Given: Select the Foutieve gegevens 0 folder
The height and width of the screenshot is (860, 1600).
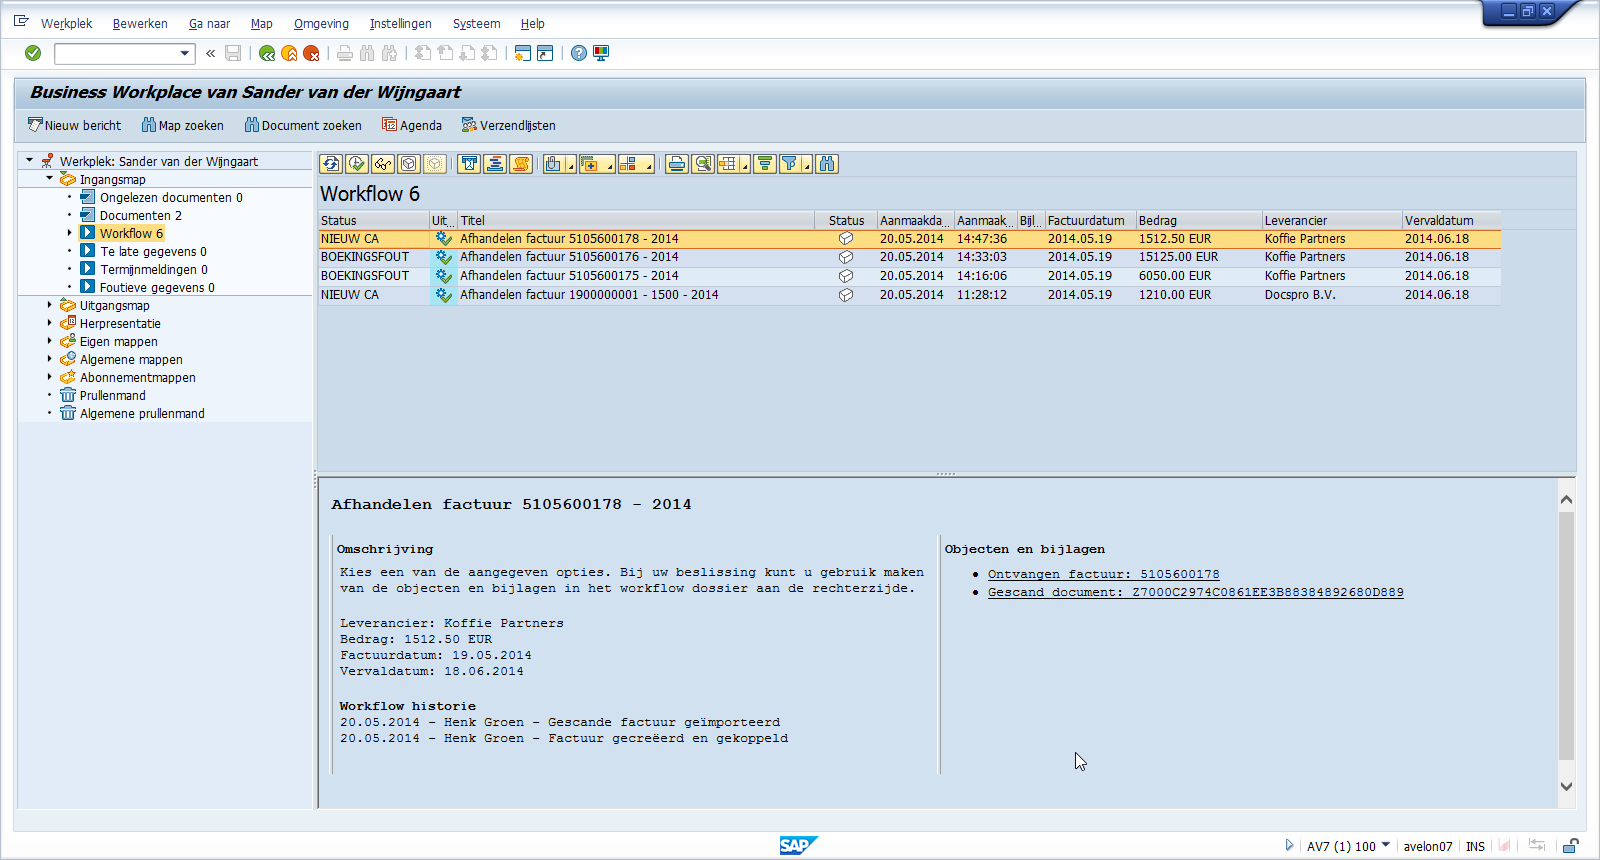Looking at the screenshot, I should point(157,287).
